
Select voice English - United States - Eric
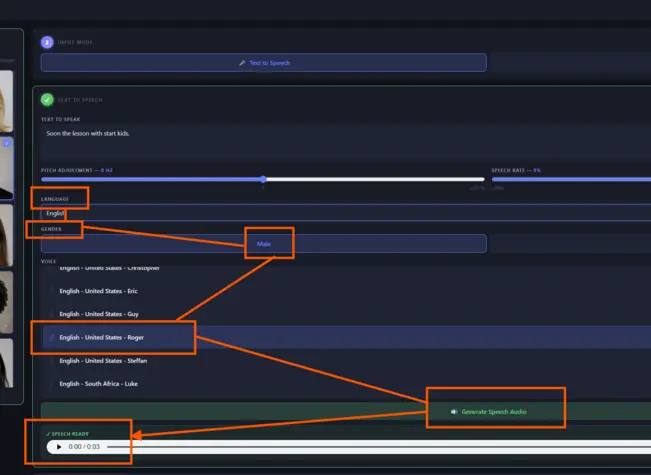(347, 291)
